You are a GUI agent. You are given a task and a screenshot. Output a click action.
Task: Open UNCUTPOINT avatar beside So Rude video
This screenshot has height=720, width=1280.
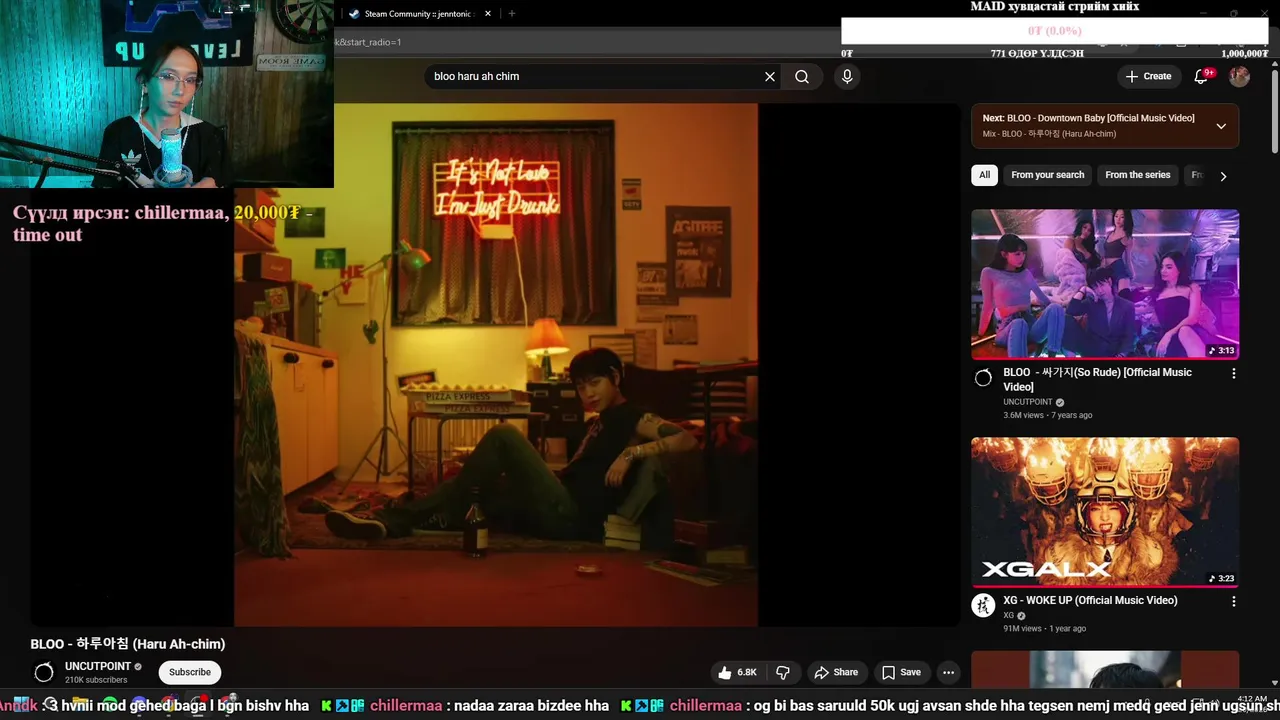coord(983,378)
